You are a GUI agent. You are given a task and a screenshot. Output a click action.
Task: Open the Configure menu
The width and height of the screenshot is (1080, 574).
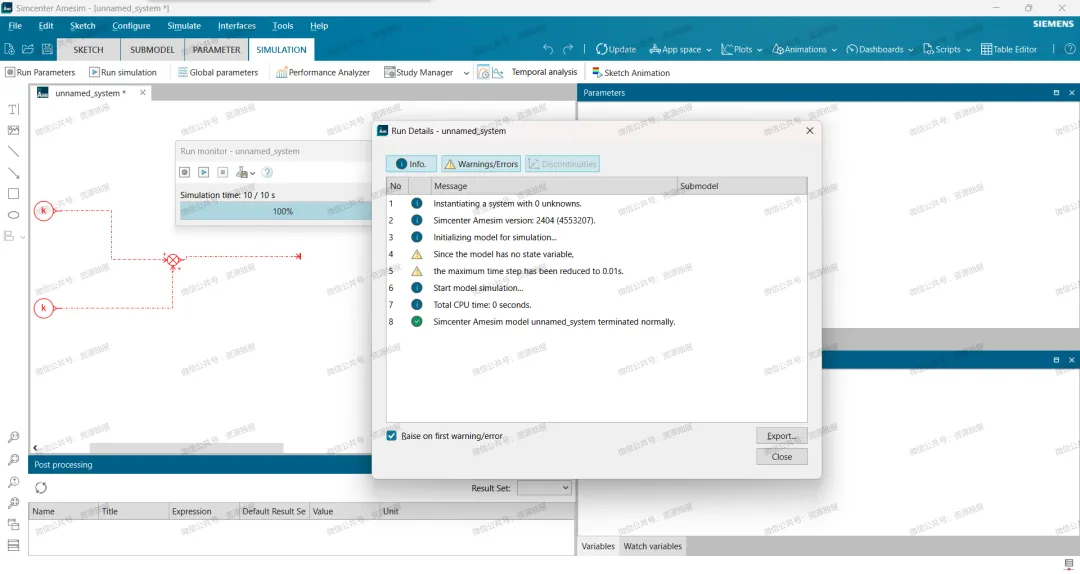click(x=131, y=25)
